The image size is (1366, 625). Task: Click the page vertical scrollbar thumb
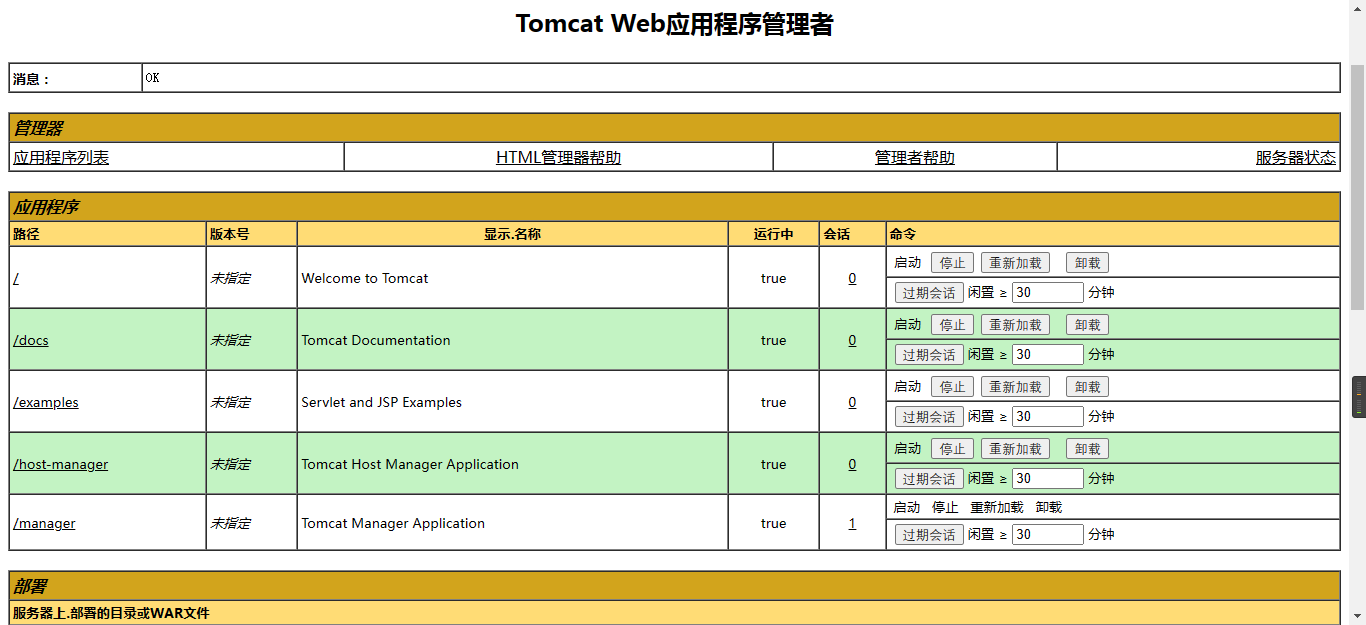pos(1357,188)
